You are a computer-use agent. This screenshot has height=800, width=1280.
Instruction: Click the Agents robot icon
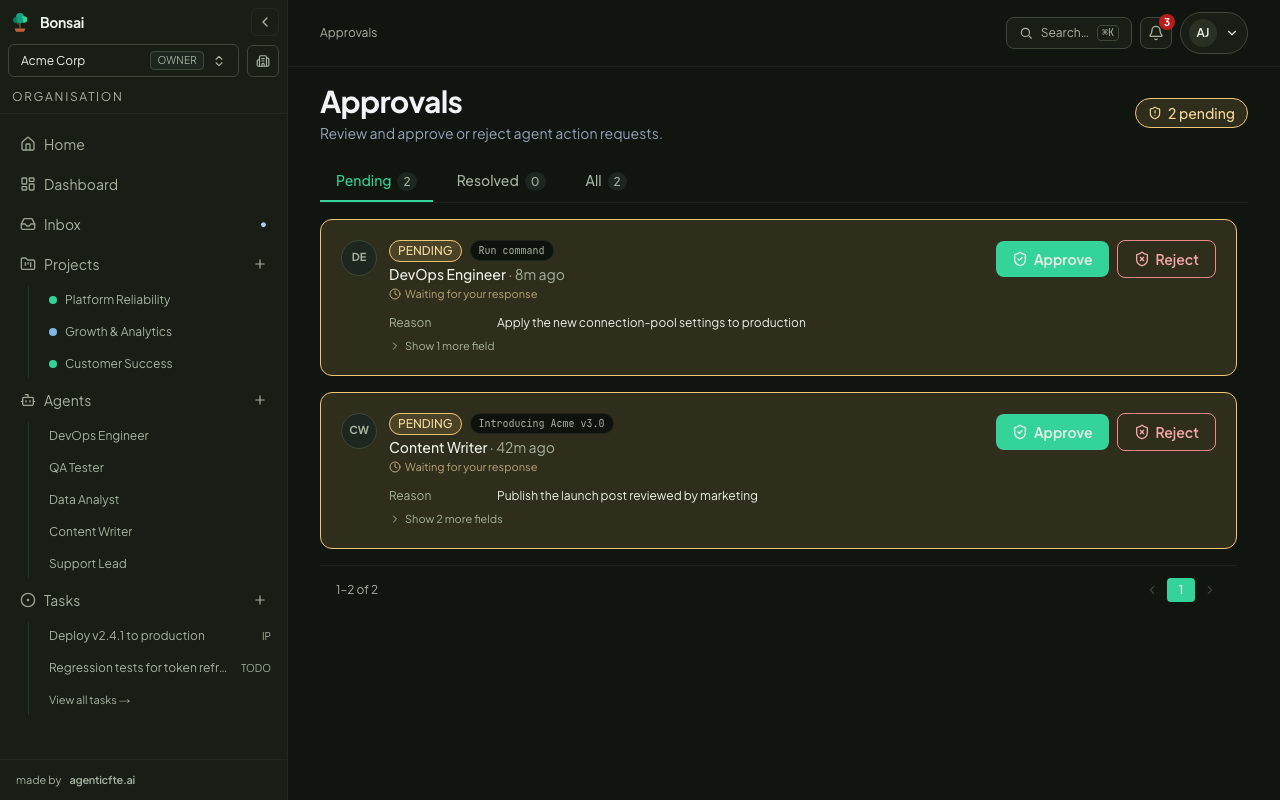(x=28, y=400)
